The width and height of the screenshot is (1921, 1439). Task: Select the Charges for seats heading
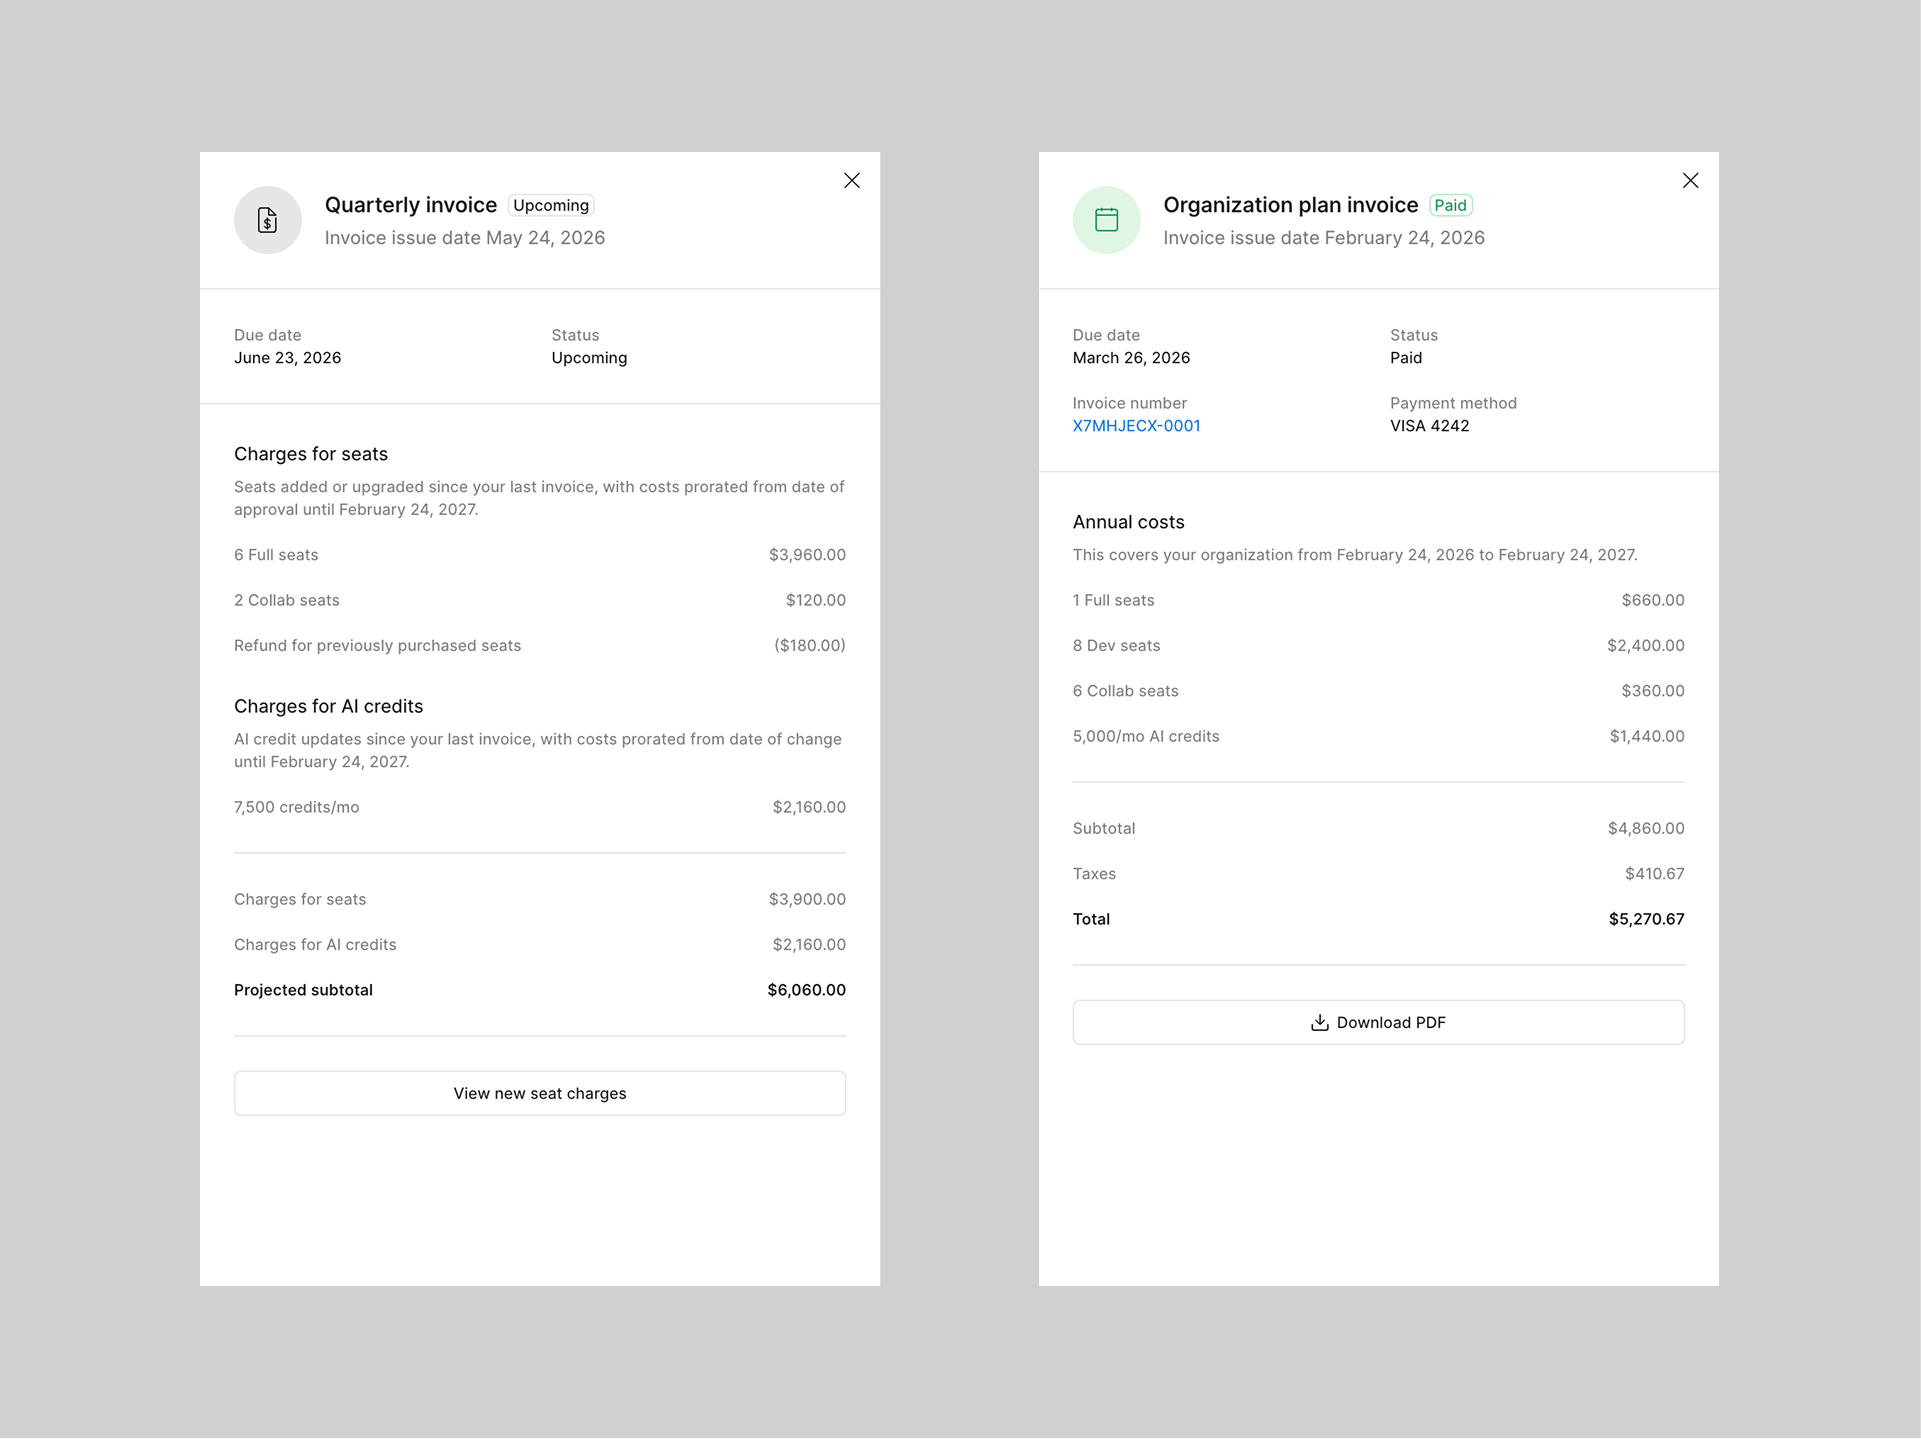[311, 453]
